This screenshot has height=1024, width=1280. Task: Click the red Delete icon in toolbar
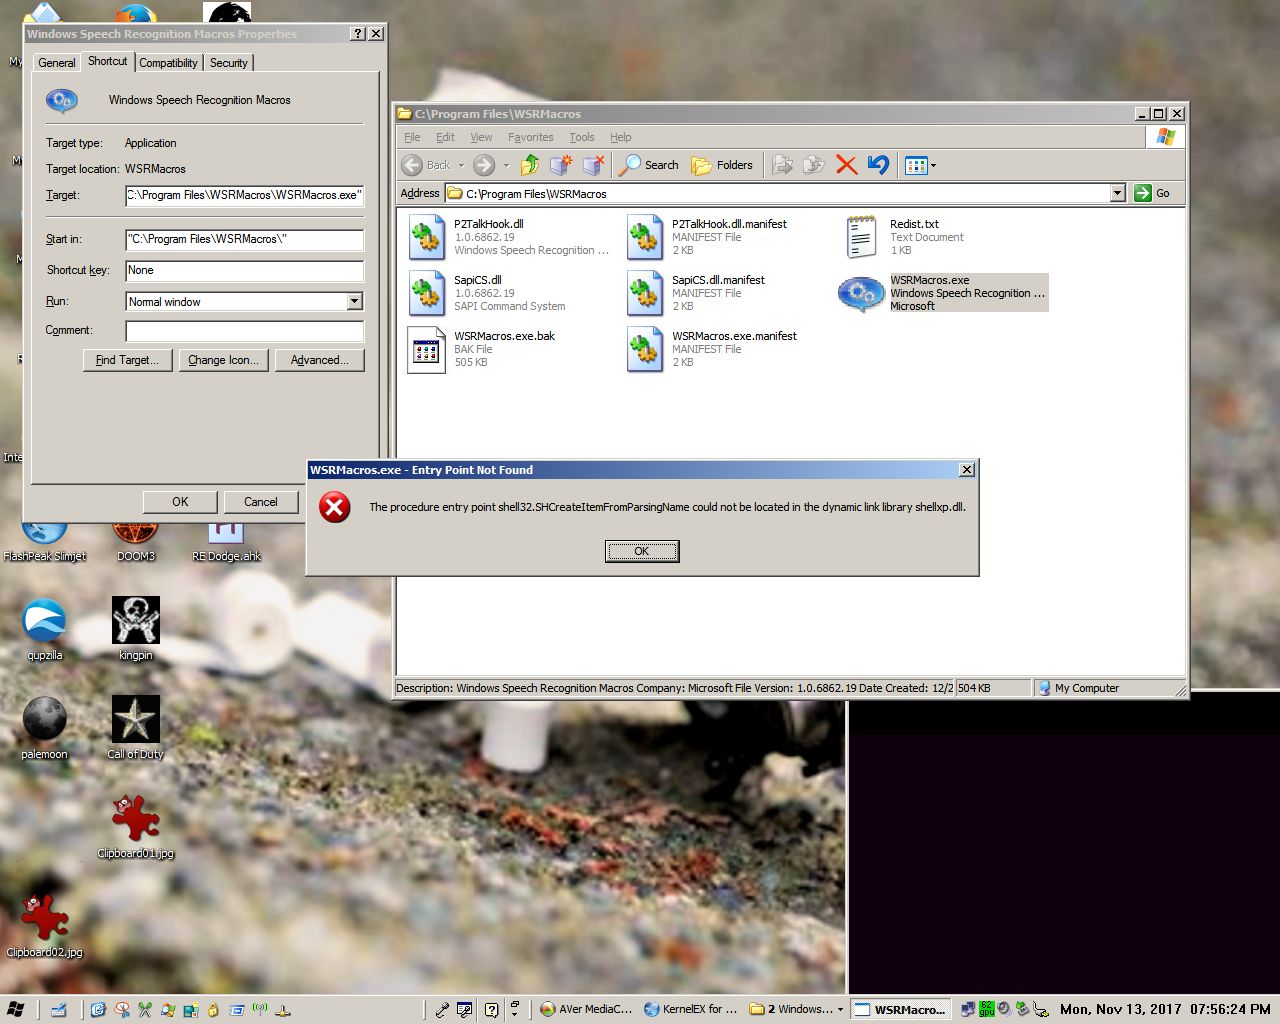tap(847, 165)
